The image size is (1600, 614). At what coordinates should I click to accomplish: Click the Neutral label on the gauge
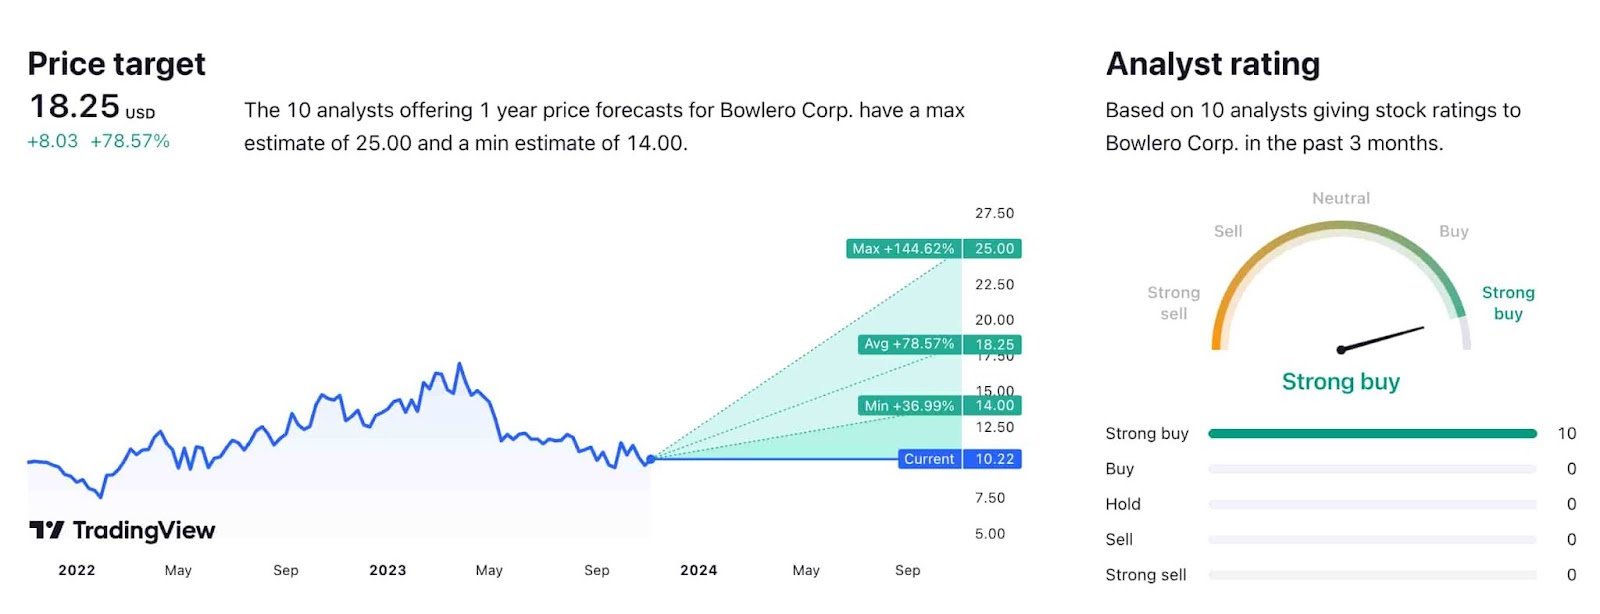[x=1340, y=198]
